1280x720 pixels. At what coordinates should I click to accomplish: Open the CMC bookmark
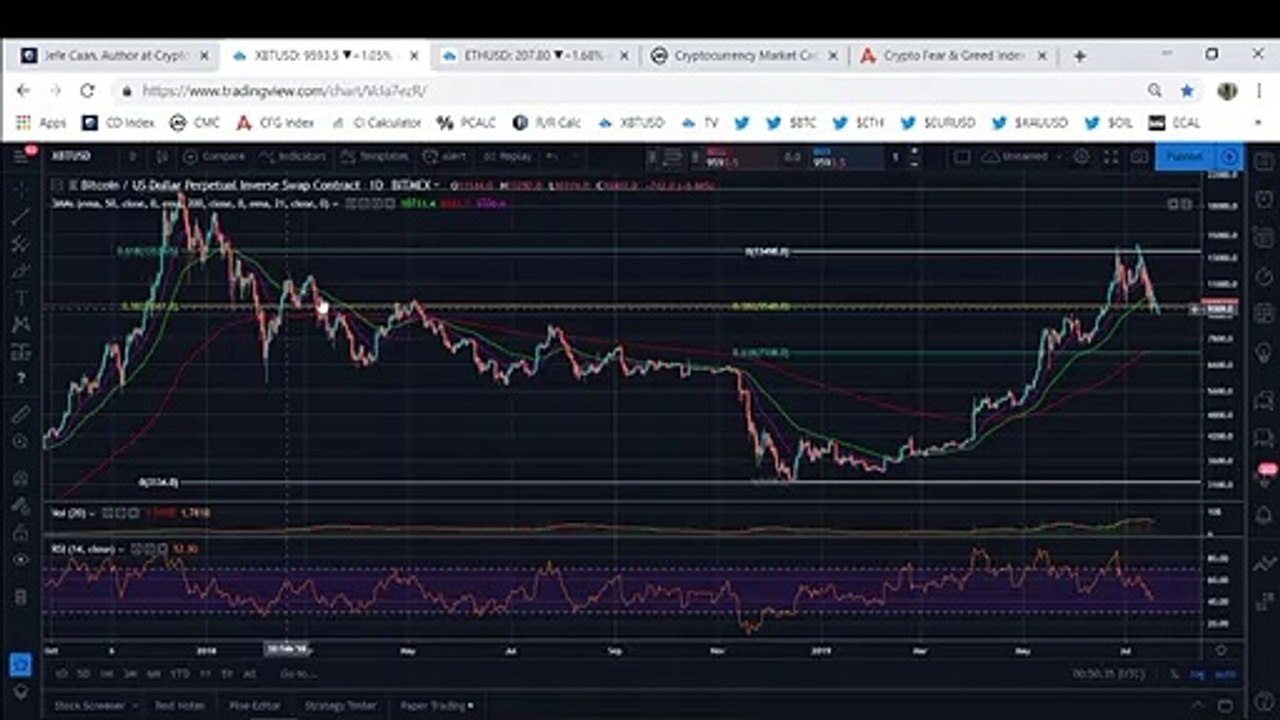point(195,123)
